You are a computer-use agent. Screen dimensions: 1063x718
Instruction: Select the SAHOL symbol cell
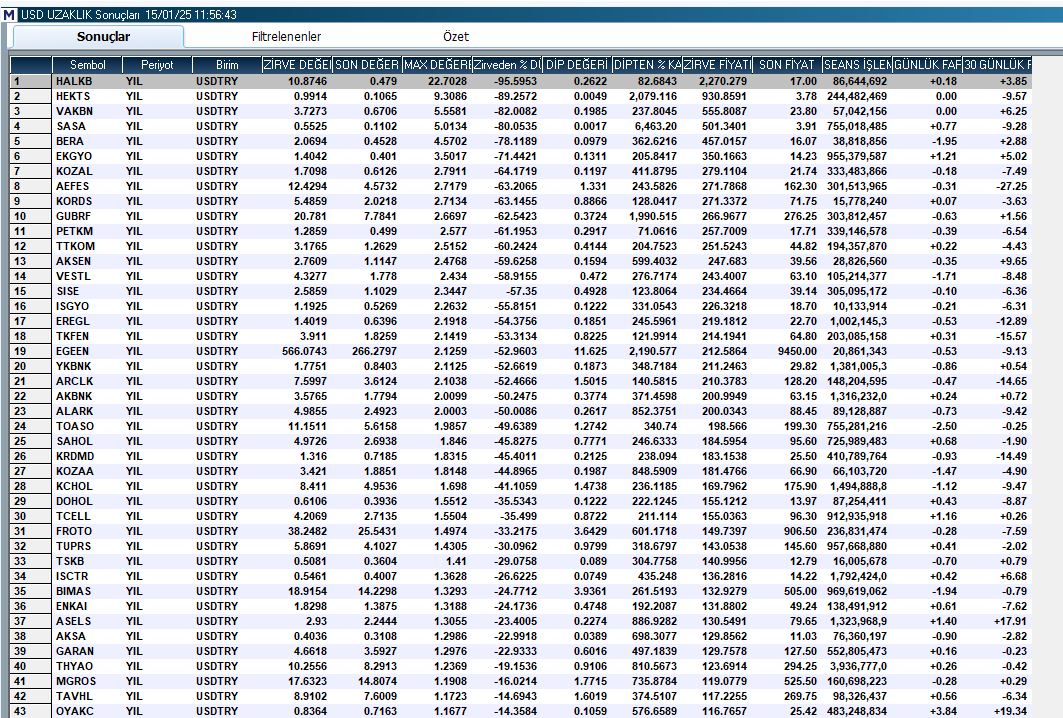pos(87,441)
